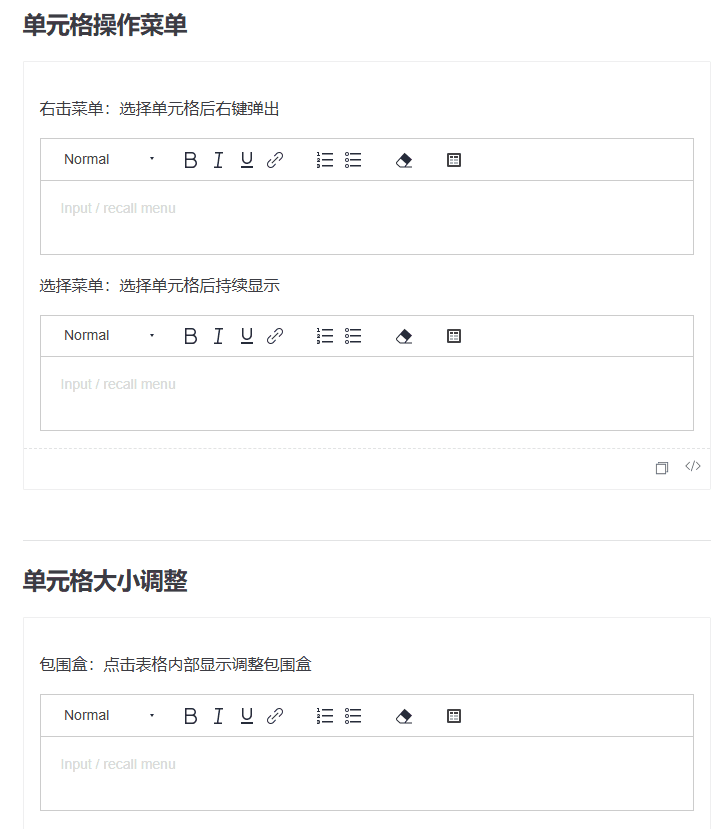Toggle Italic in the bounding-box editor
Viewport: 725px width, 829px height.
(x=218, y=716)
